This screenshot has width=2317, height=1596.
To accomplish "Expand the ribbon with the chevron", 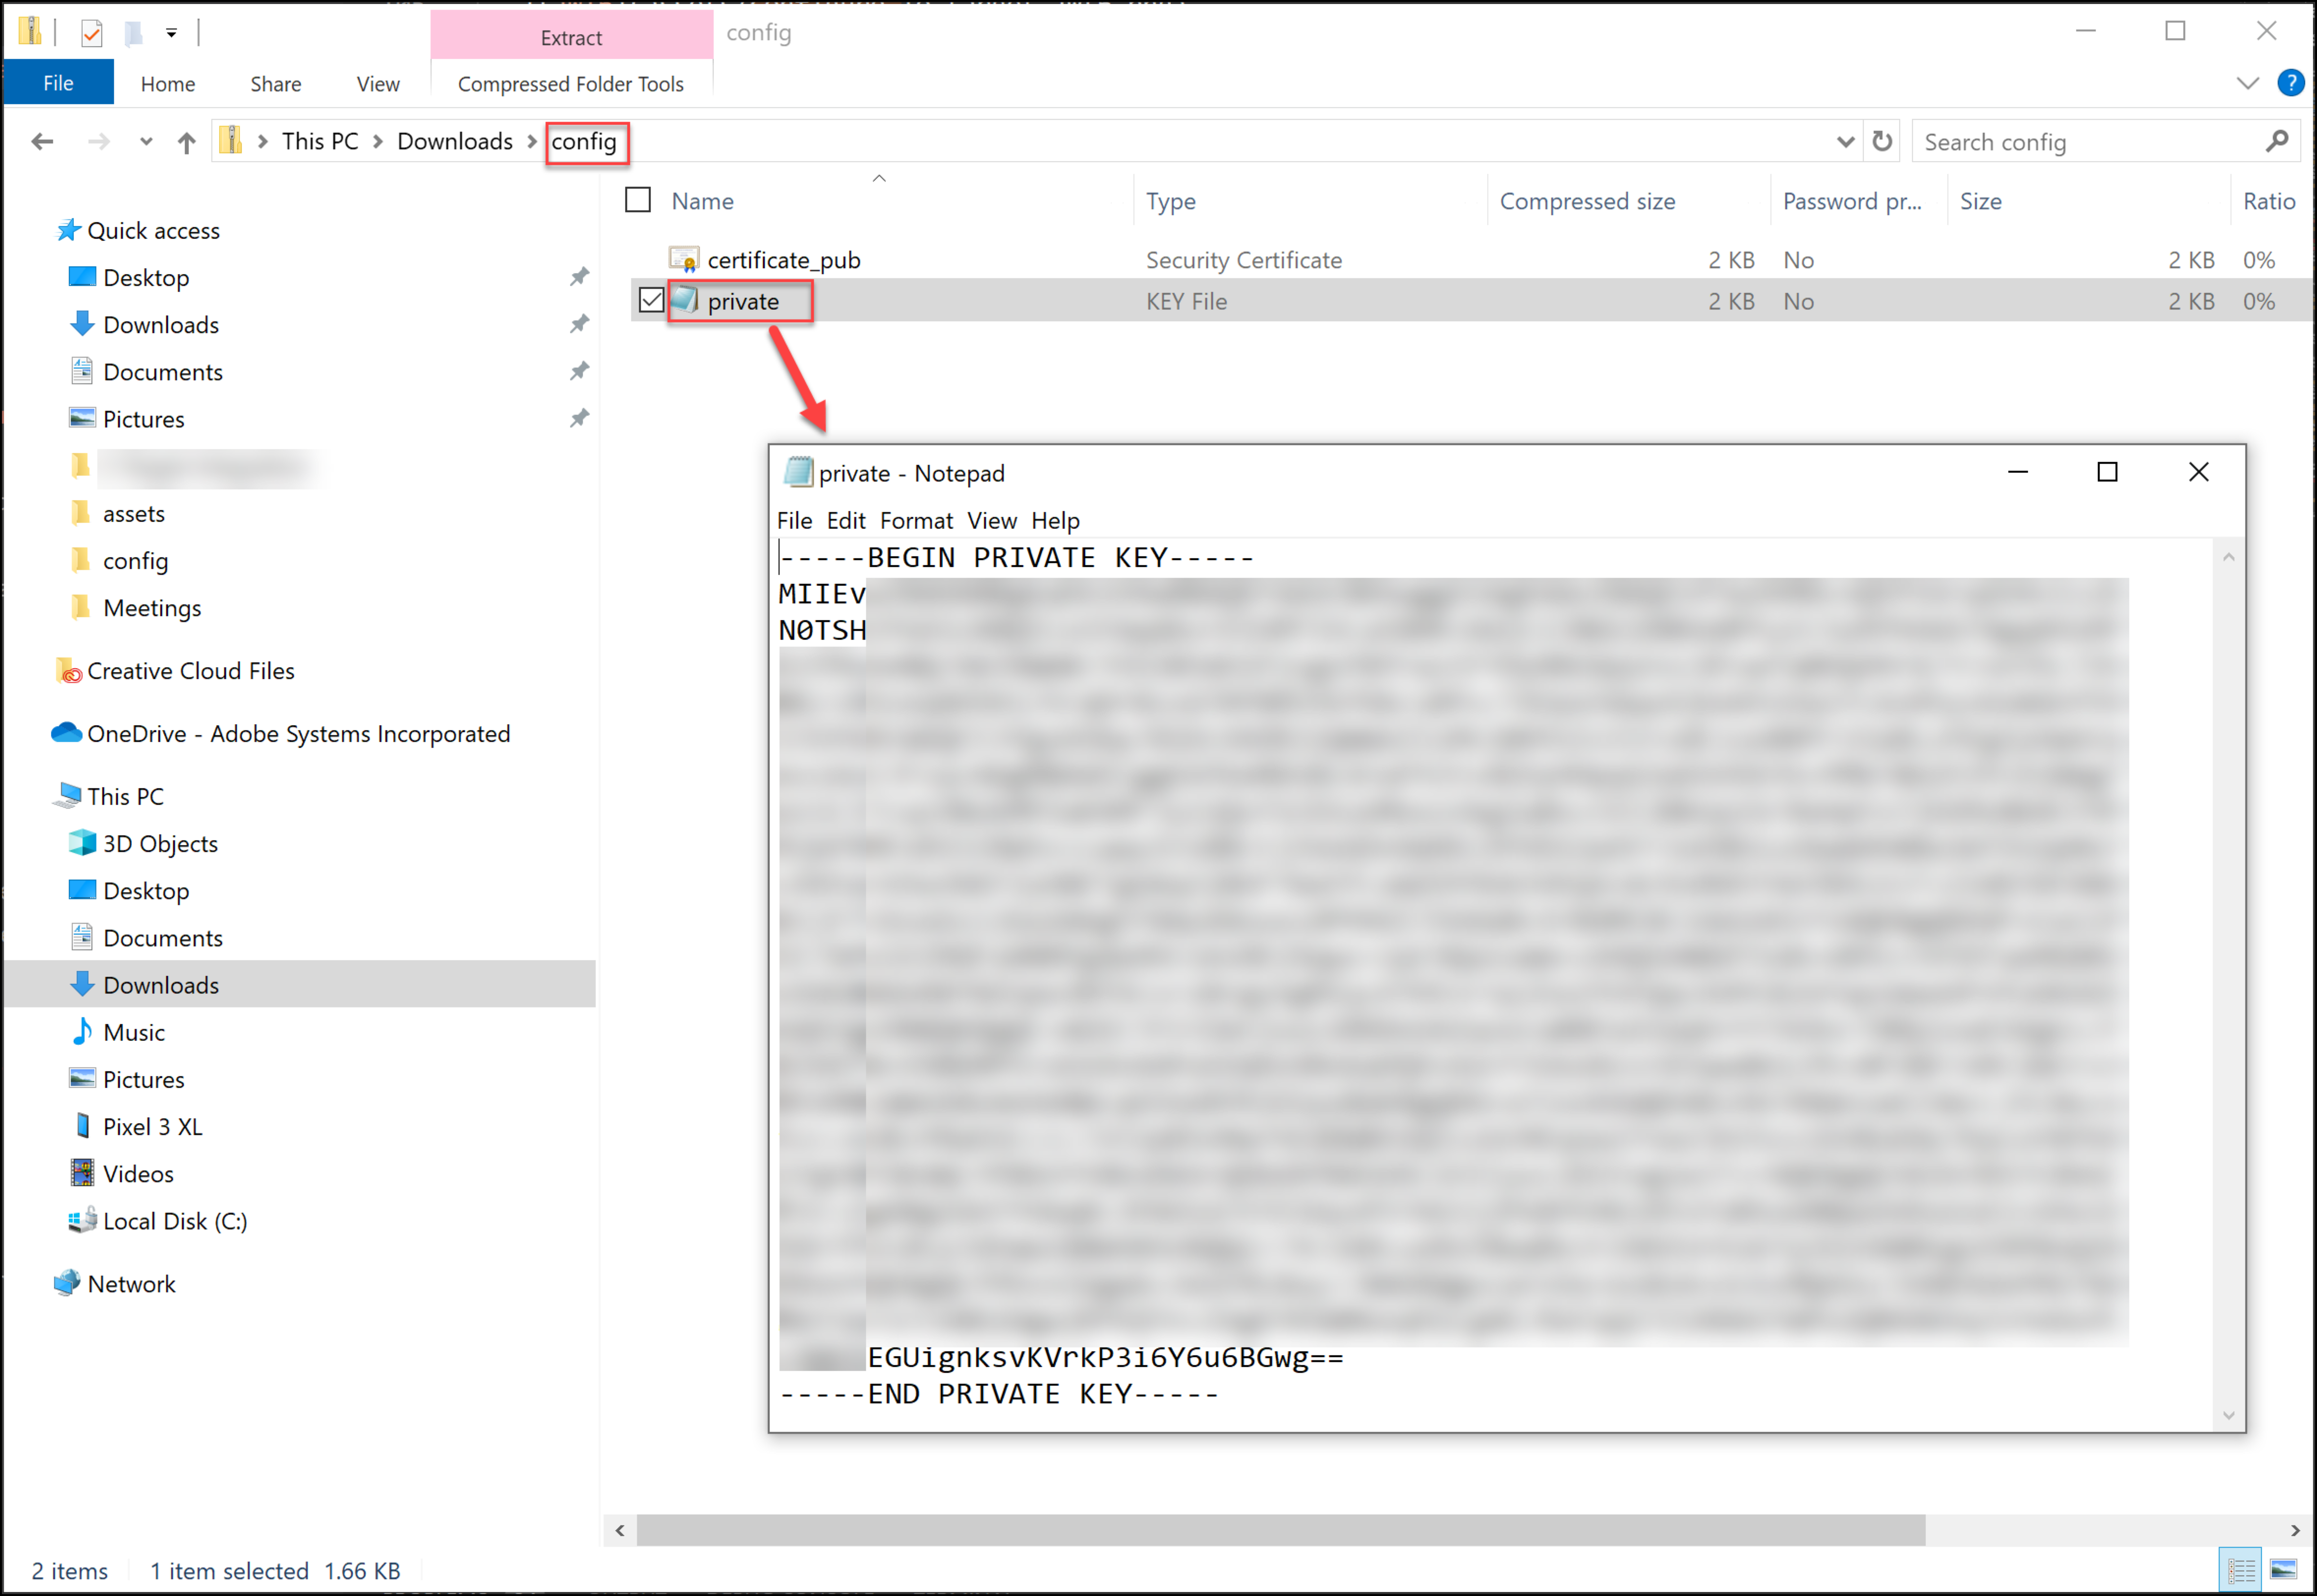I will pyautogui.click(x=2247, y=83).
